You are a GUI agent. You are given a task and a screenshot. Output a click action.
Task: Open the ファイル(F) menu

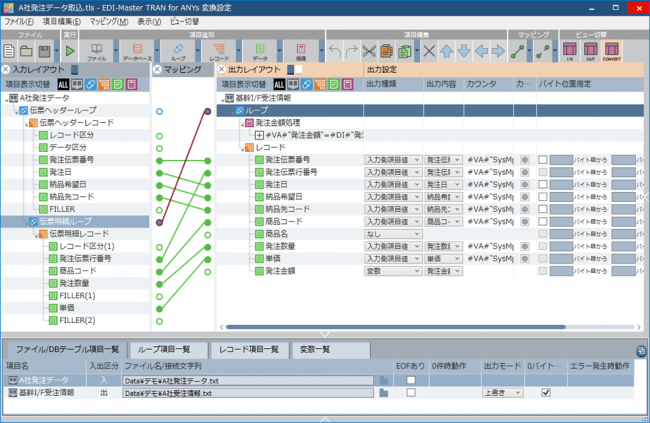(19, 22)
